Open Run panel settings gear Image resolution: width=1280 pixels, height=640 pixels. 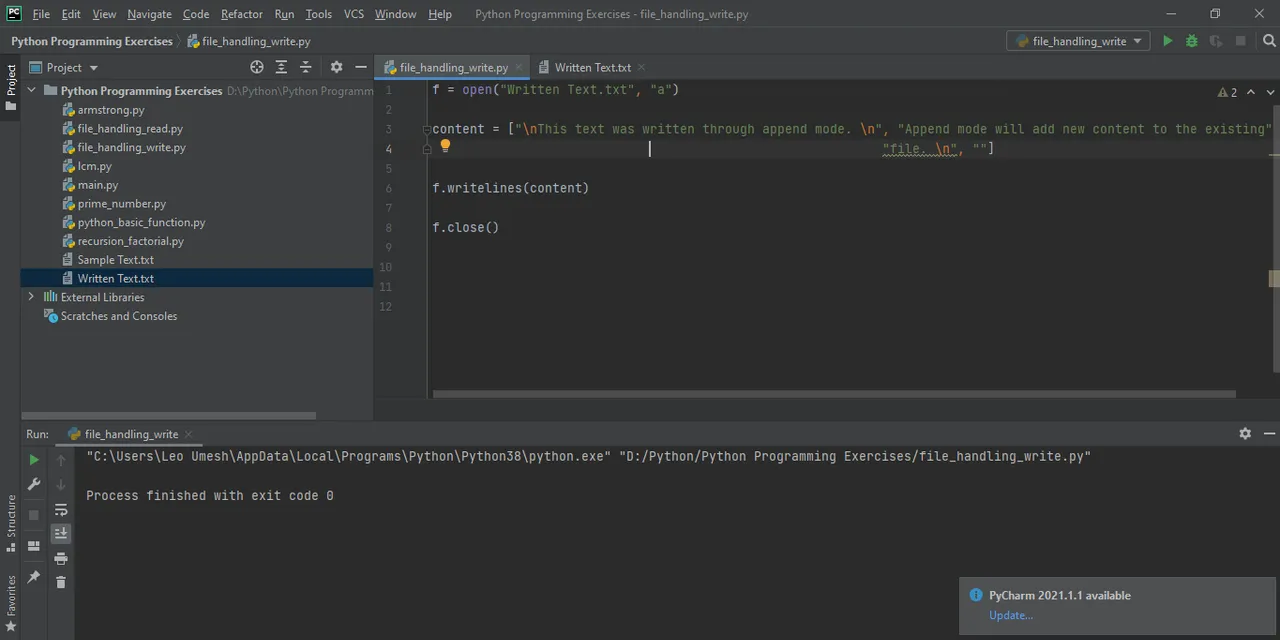point(1245,434)
